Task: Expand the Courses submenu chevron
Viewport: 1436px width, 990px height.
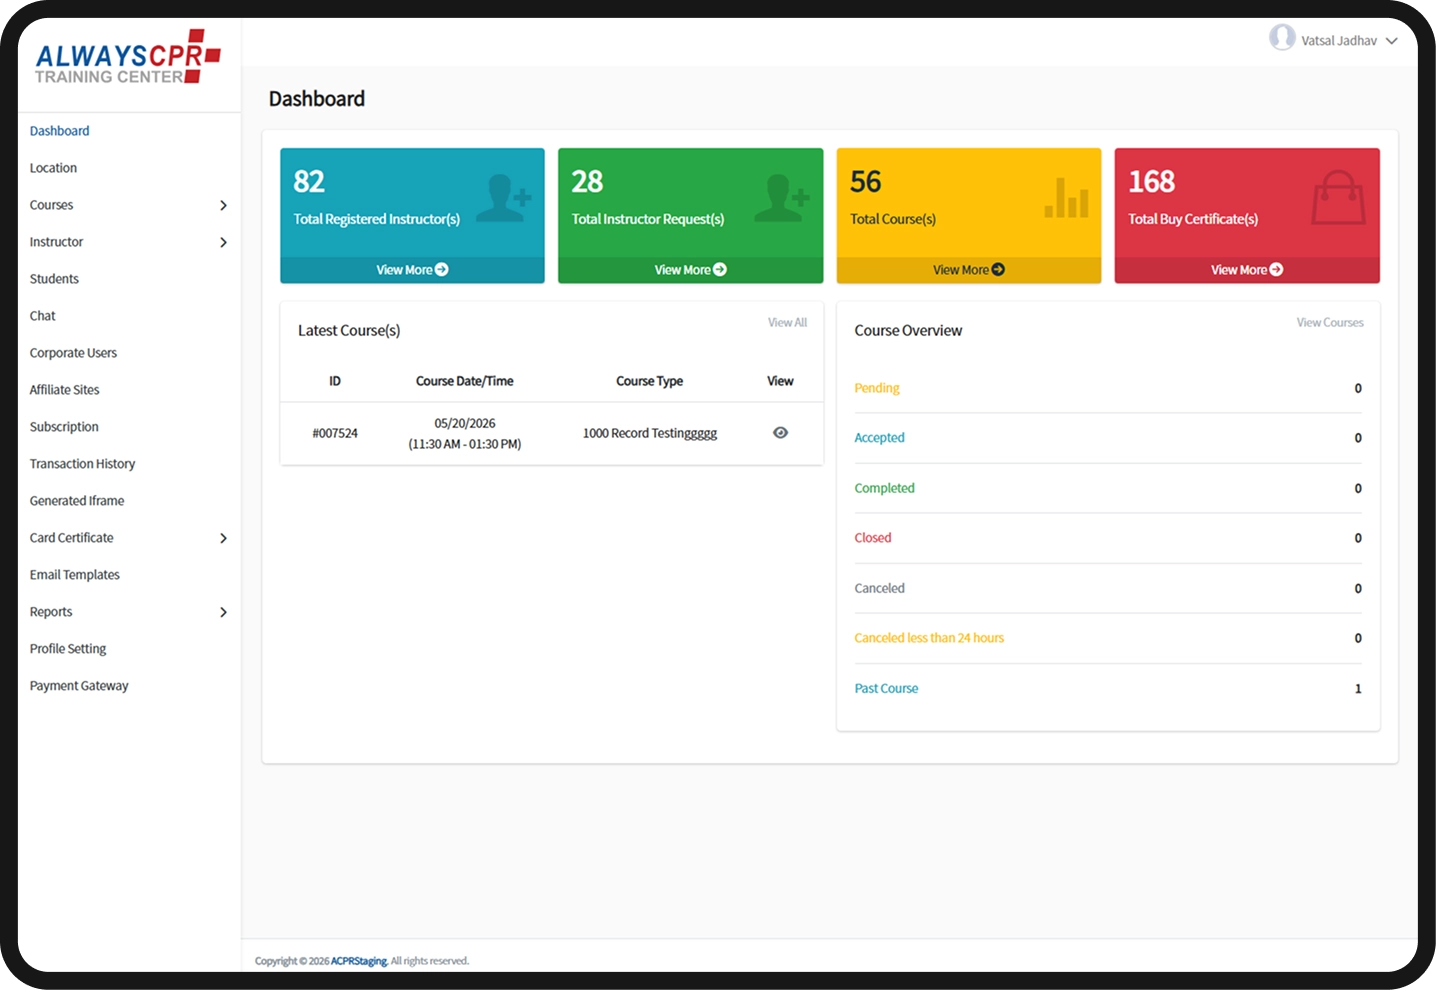Action: tap(223, 205)
